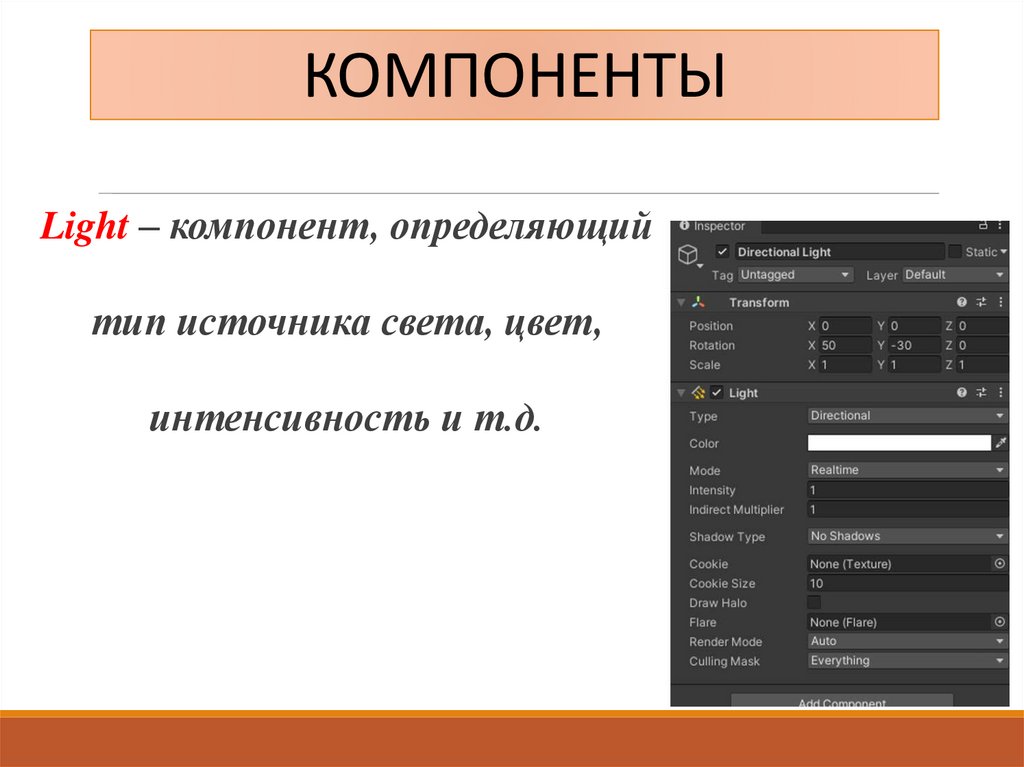Image resolution: width=1024 pixels, height=767 pixels.
Task: Open the Flare object picker
Action: tap(999, 622)
